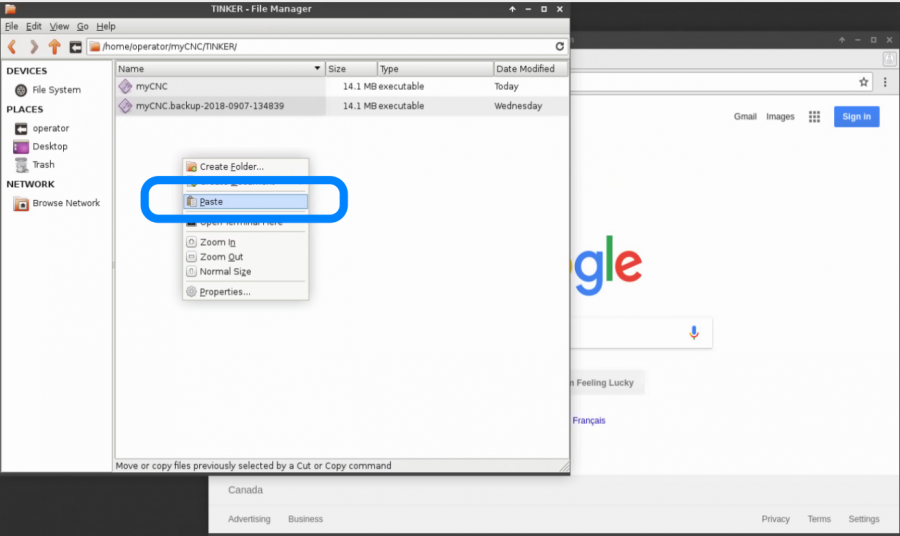
Task: Sort by Date Modified column
Action: tap(530, 69)
